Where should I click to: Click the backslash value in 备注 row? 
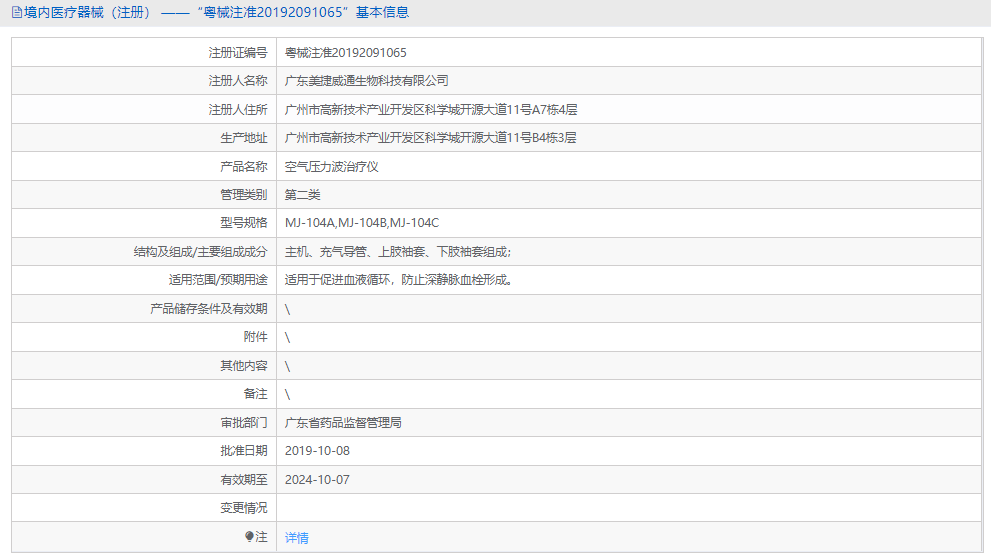[x=288, y=395]
